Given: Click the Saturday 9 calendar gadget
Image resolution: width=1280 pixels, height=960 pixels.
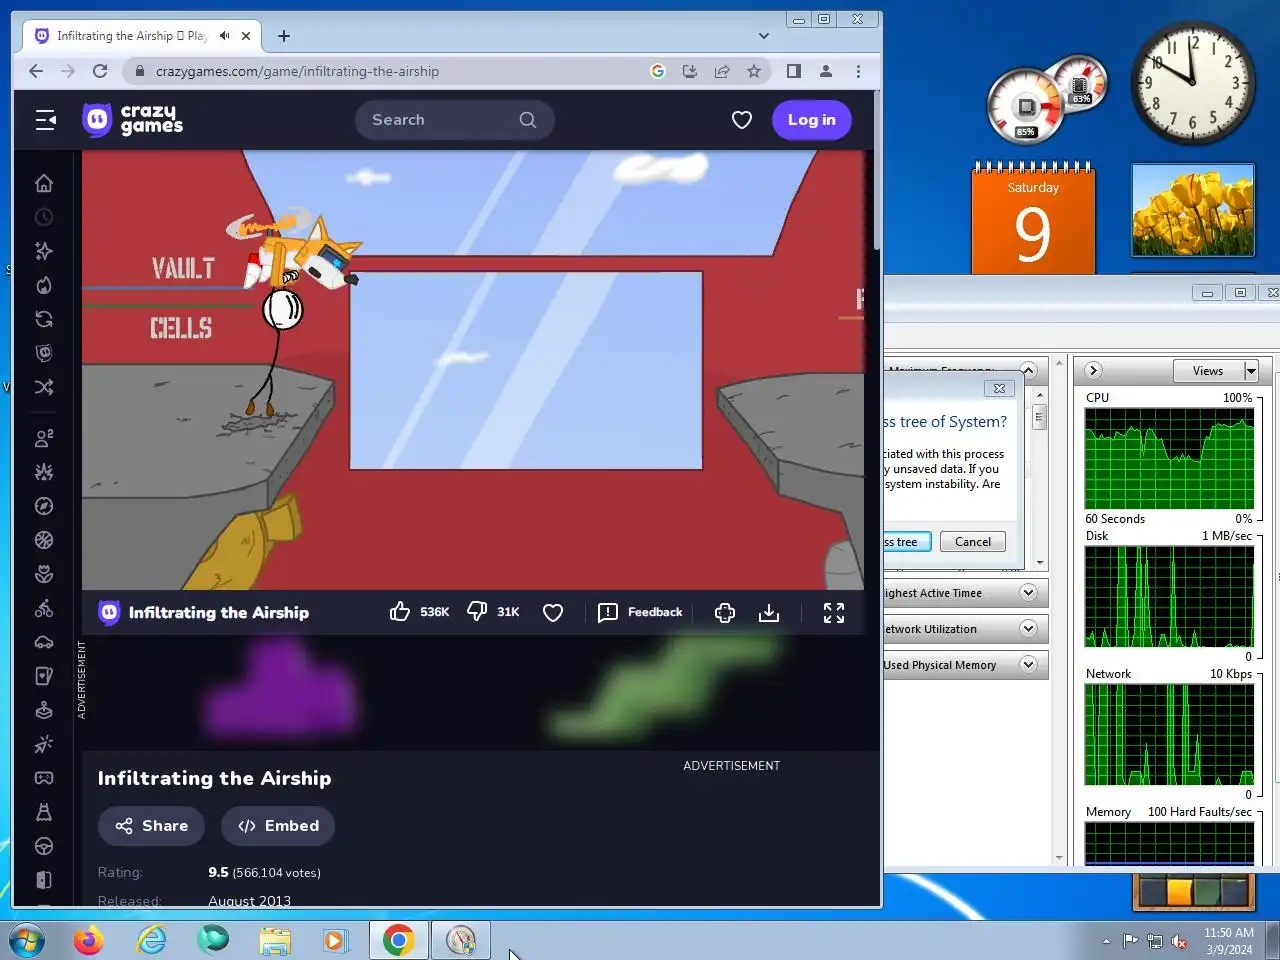Looking at the screenshot, I should (x=1033, y=218).
